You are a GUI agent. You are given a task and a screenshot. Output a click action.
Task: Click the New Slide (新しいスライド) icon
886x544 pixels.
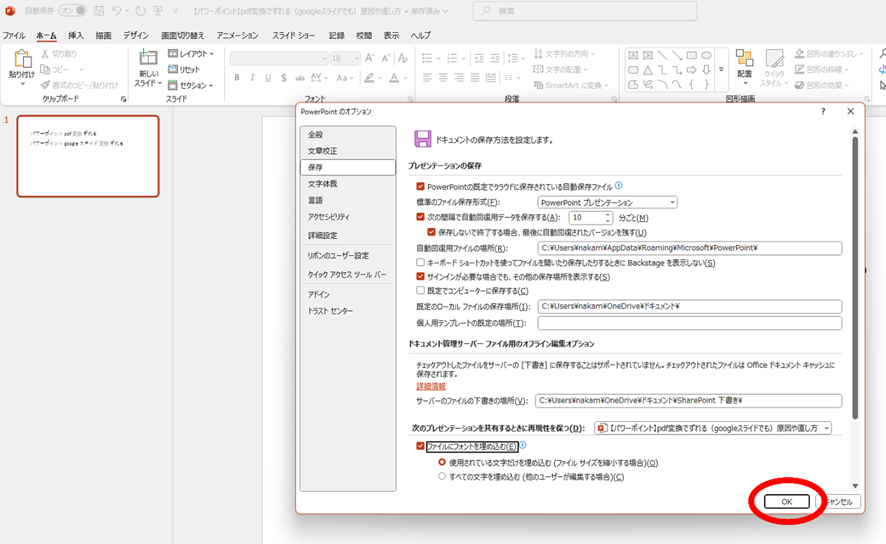(x=148, y=63)
